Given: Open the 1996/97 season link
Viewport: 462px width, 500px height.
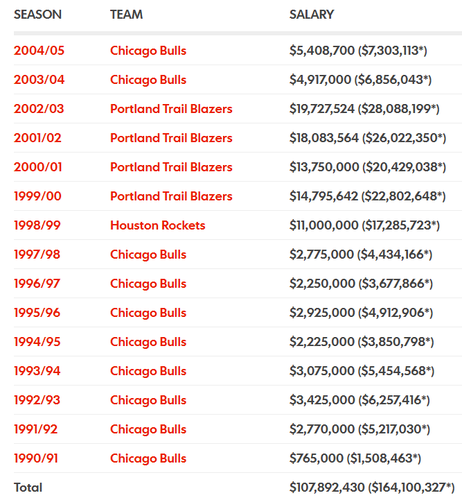Looking at the screenshot, I should pos(37,283).
